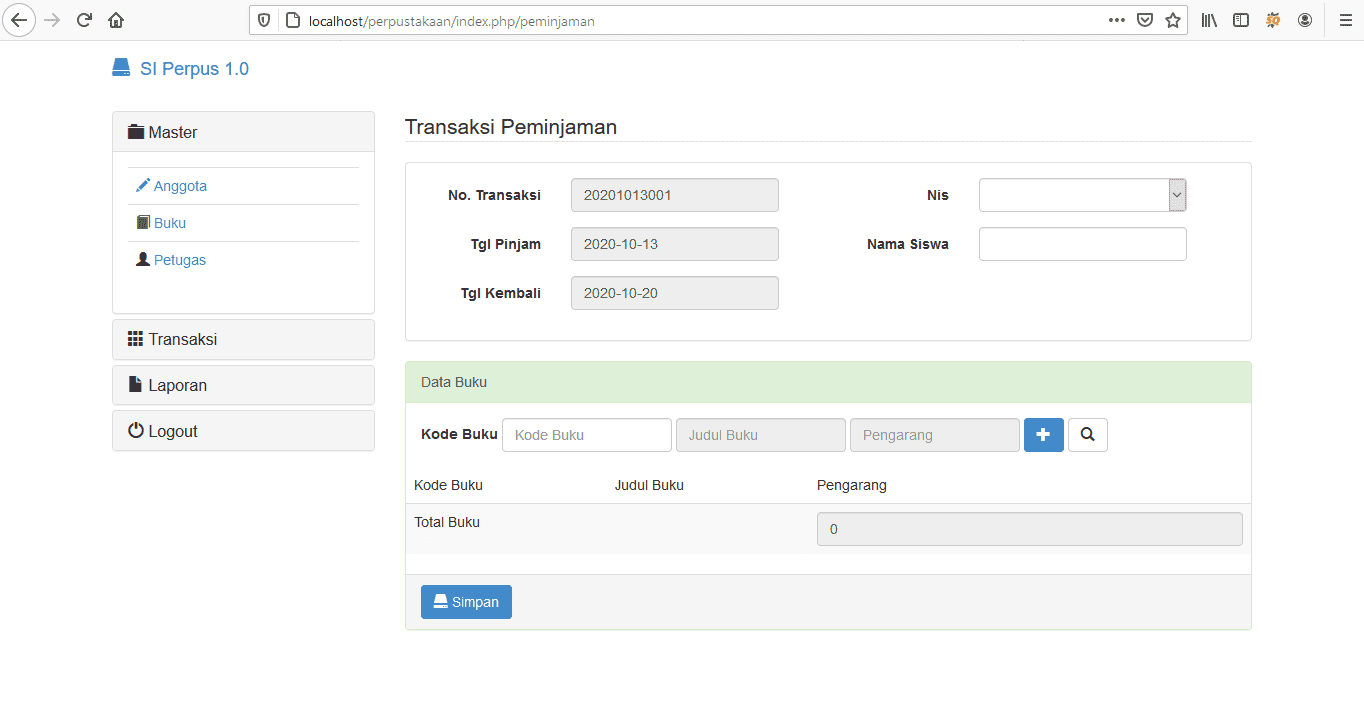Open the Nis dropdown selector

[1176, 194]
